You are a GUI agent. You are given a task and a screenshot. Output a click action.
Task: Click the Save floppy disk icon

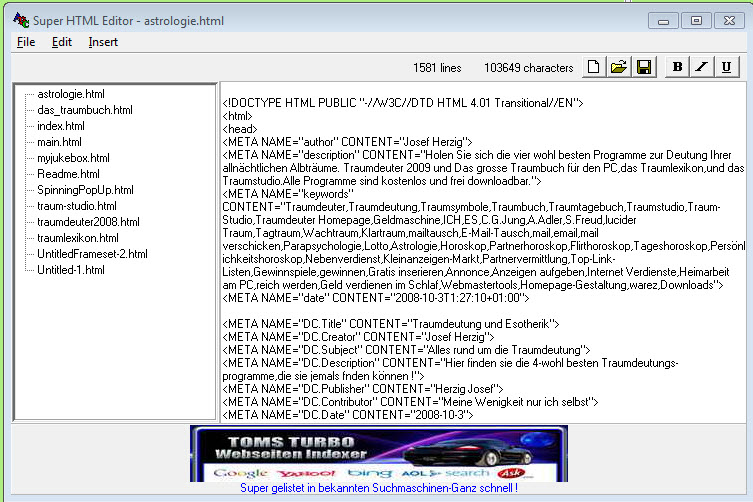point(644,67)
